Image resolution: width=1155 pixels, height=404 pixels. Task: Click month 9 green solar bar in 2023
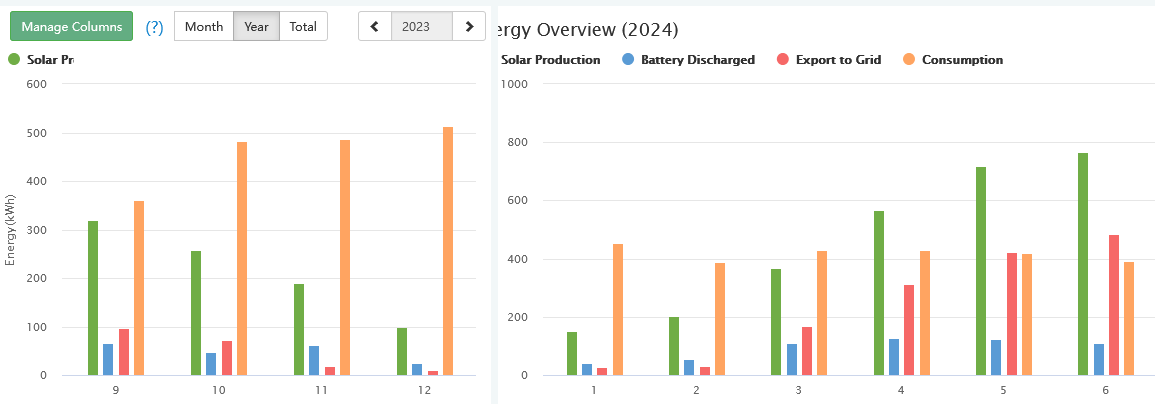(x=93, y=298)
